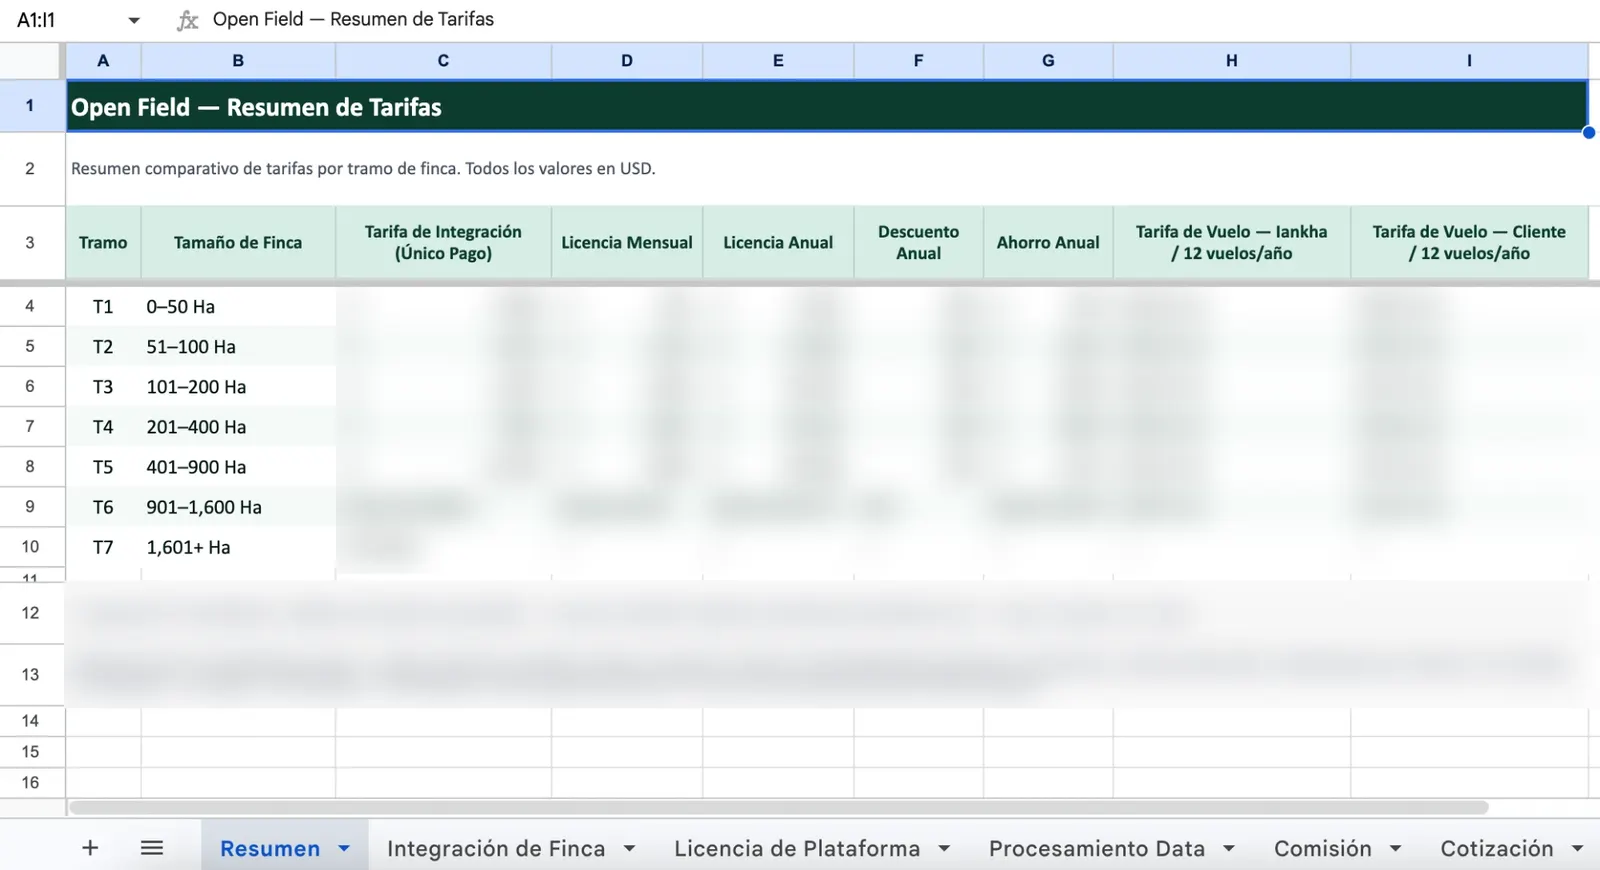
Task: Select column C header
Action: pyautogui.click(x=443, y=60)
